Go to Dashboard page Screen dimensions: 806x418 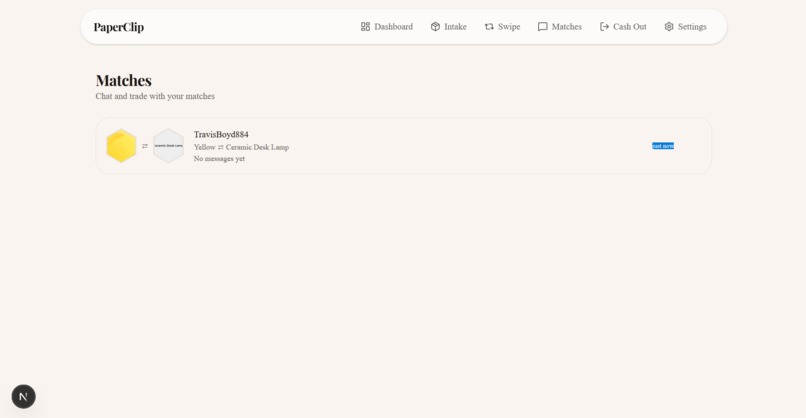[387, 27]
